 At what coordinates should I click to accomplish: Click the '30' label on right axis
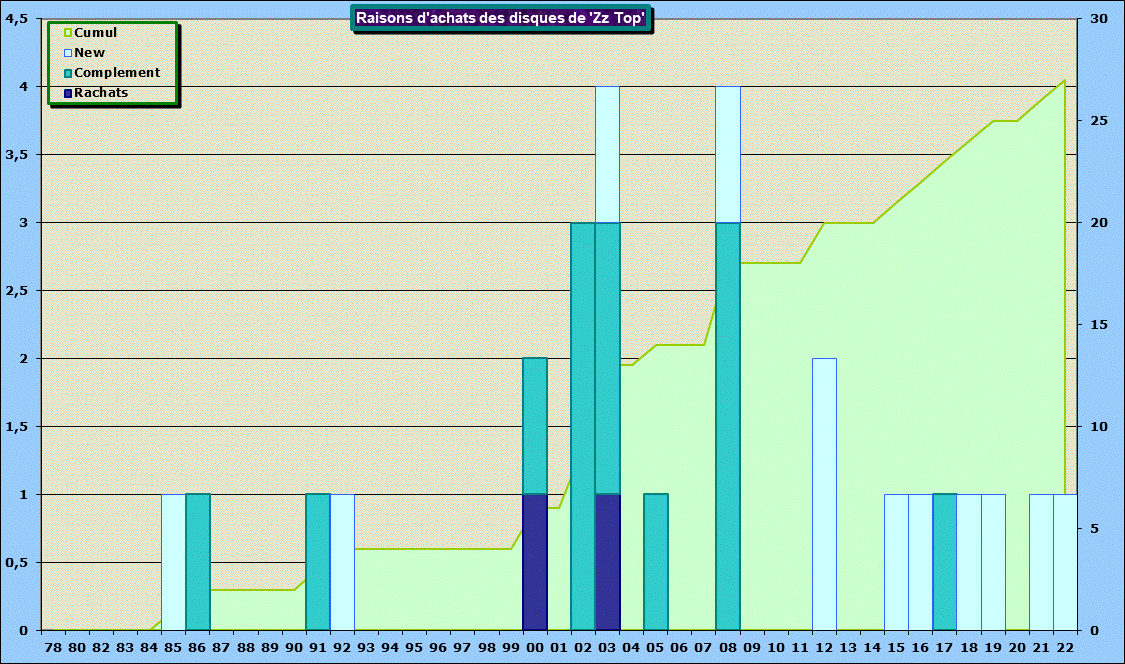1099,19
